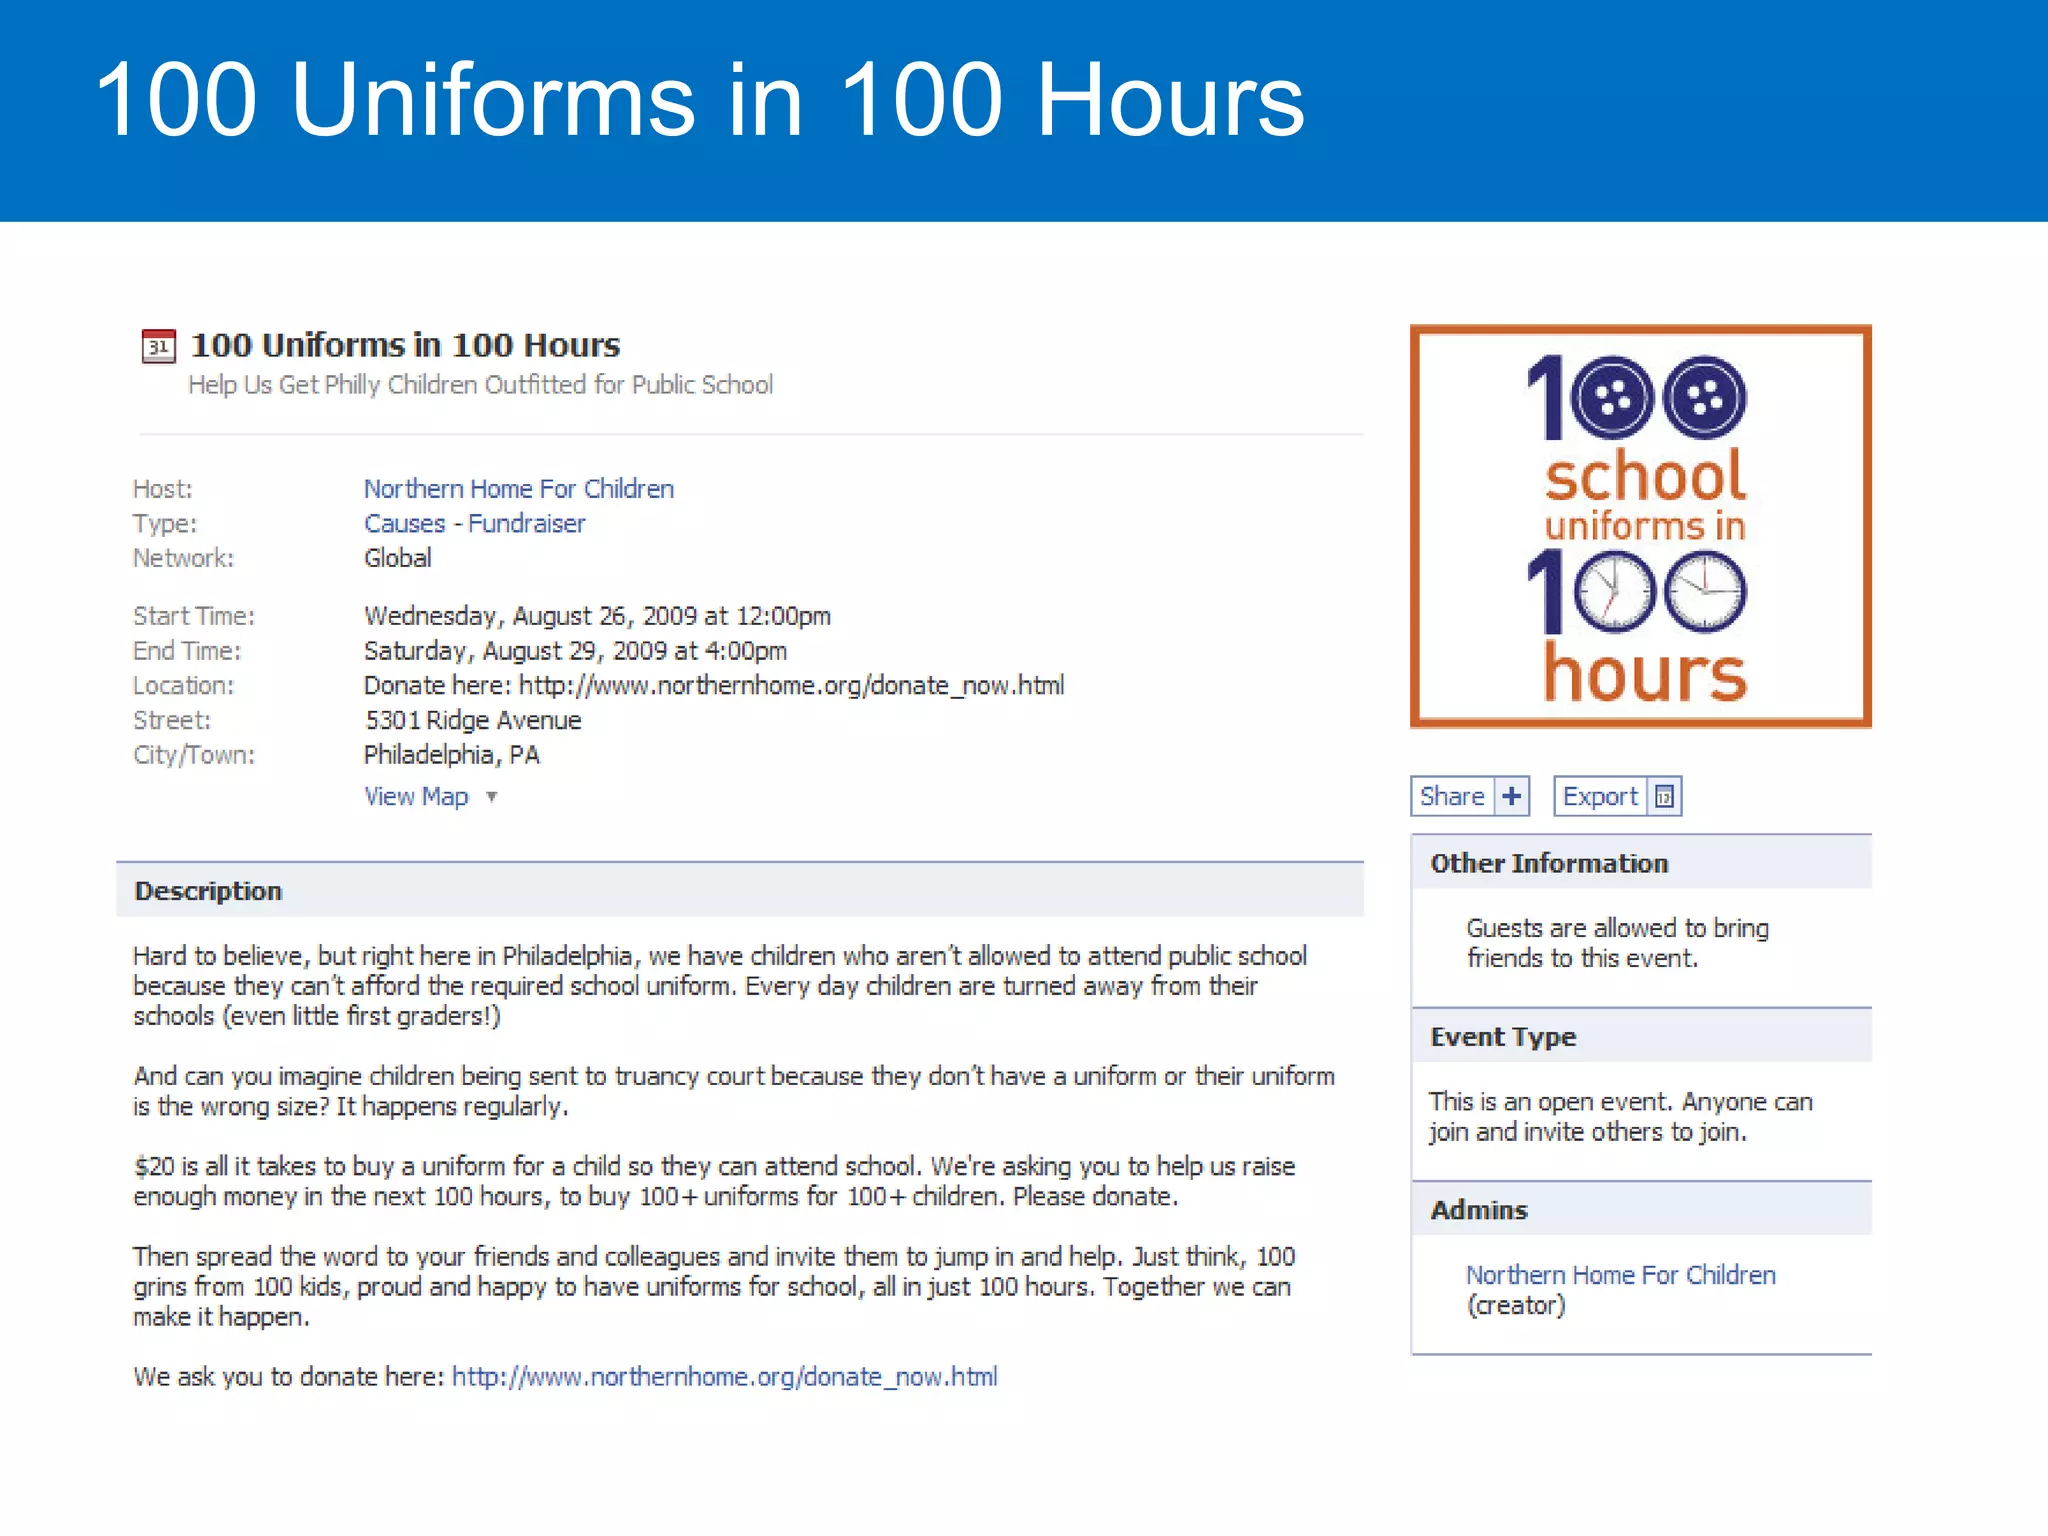Click the Location donate URL text

pyautogui.click(x=713, y=686)
